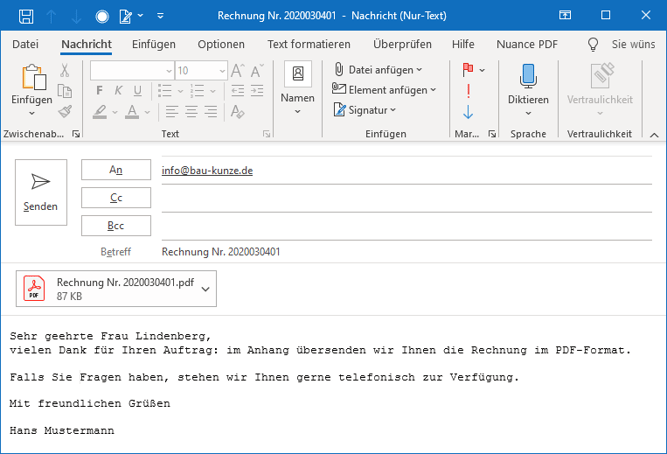
Task: Open the font color picker dropdown
Action: 148,111
